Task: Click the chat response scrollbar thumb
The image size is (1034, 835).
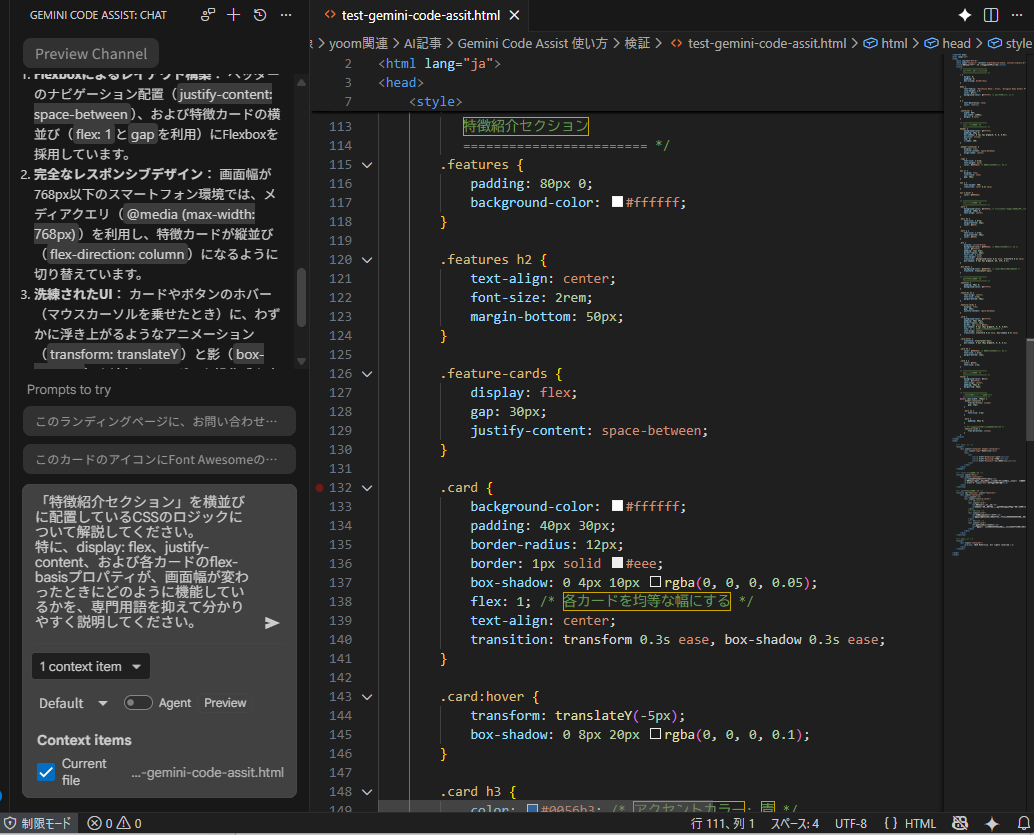Action: [x=301, y=297]
